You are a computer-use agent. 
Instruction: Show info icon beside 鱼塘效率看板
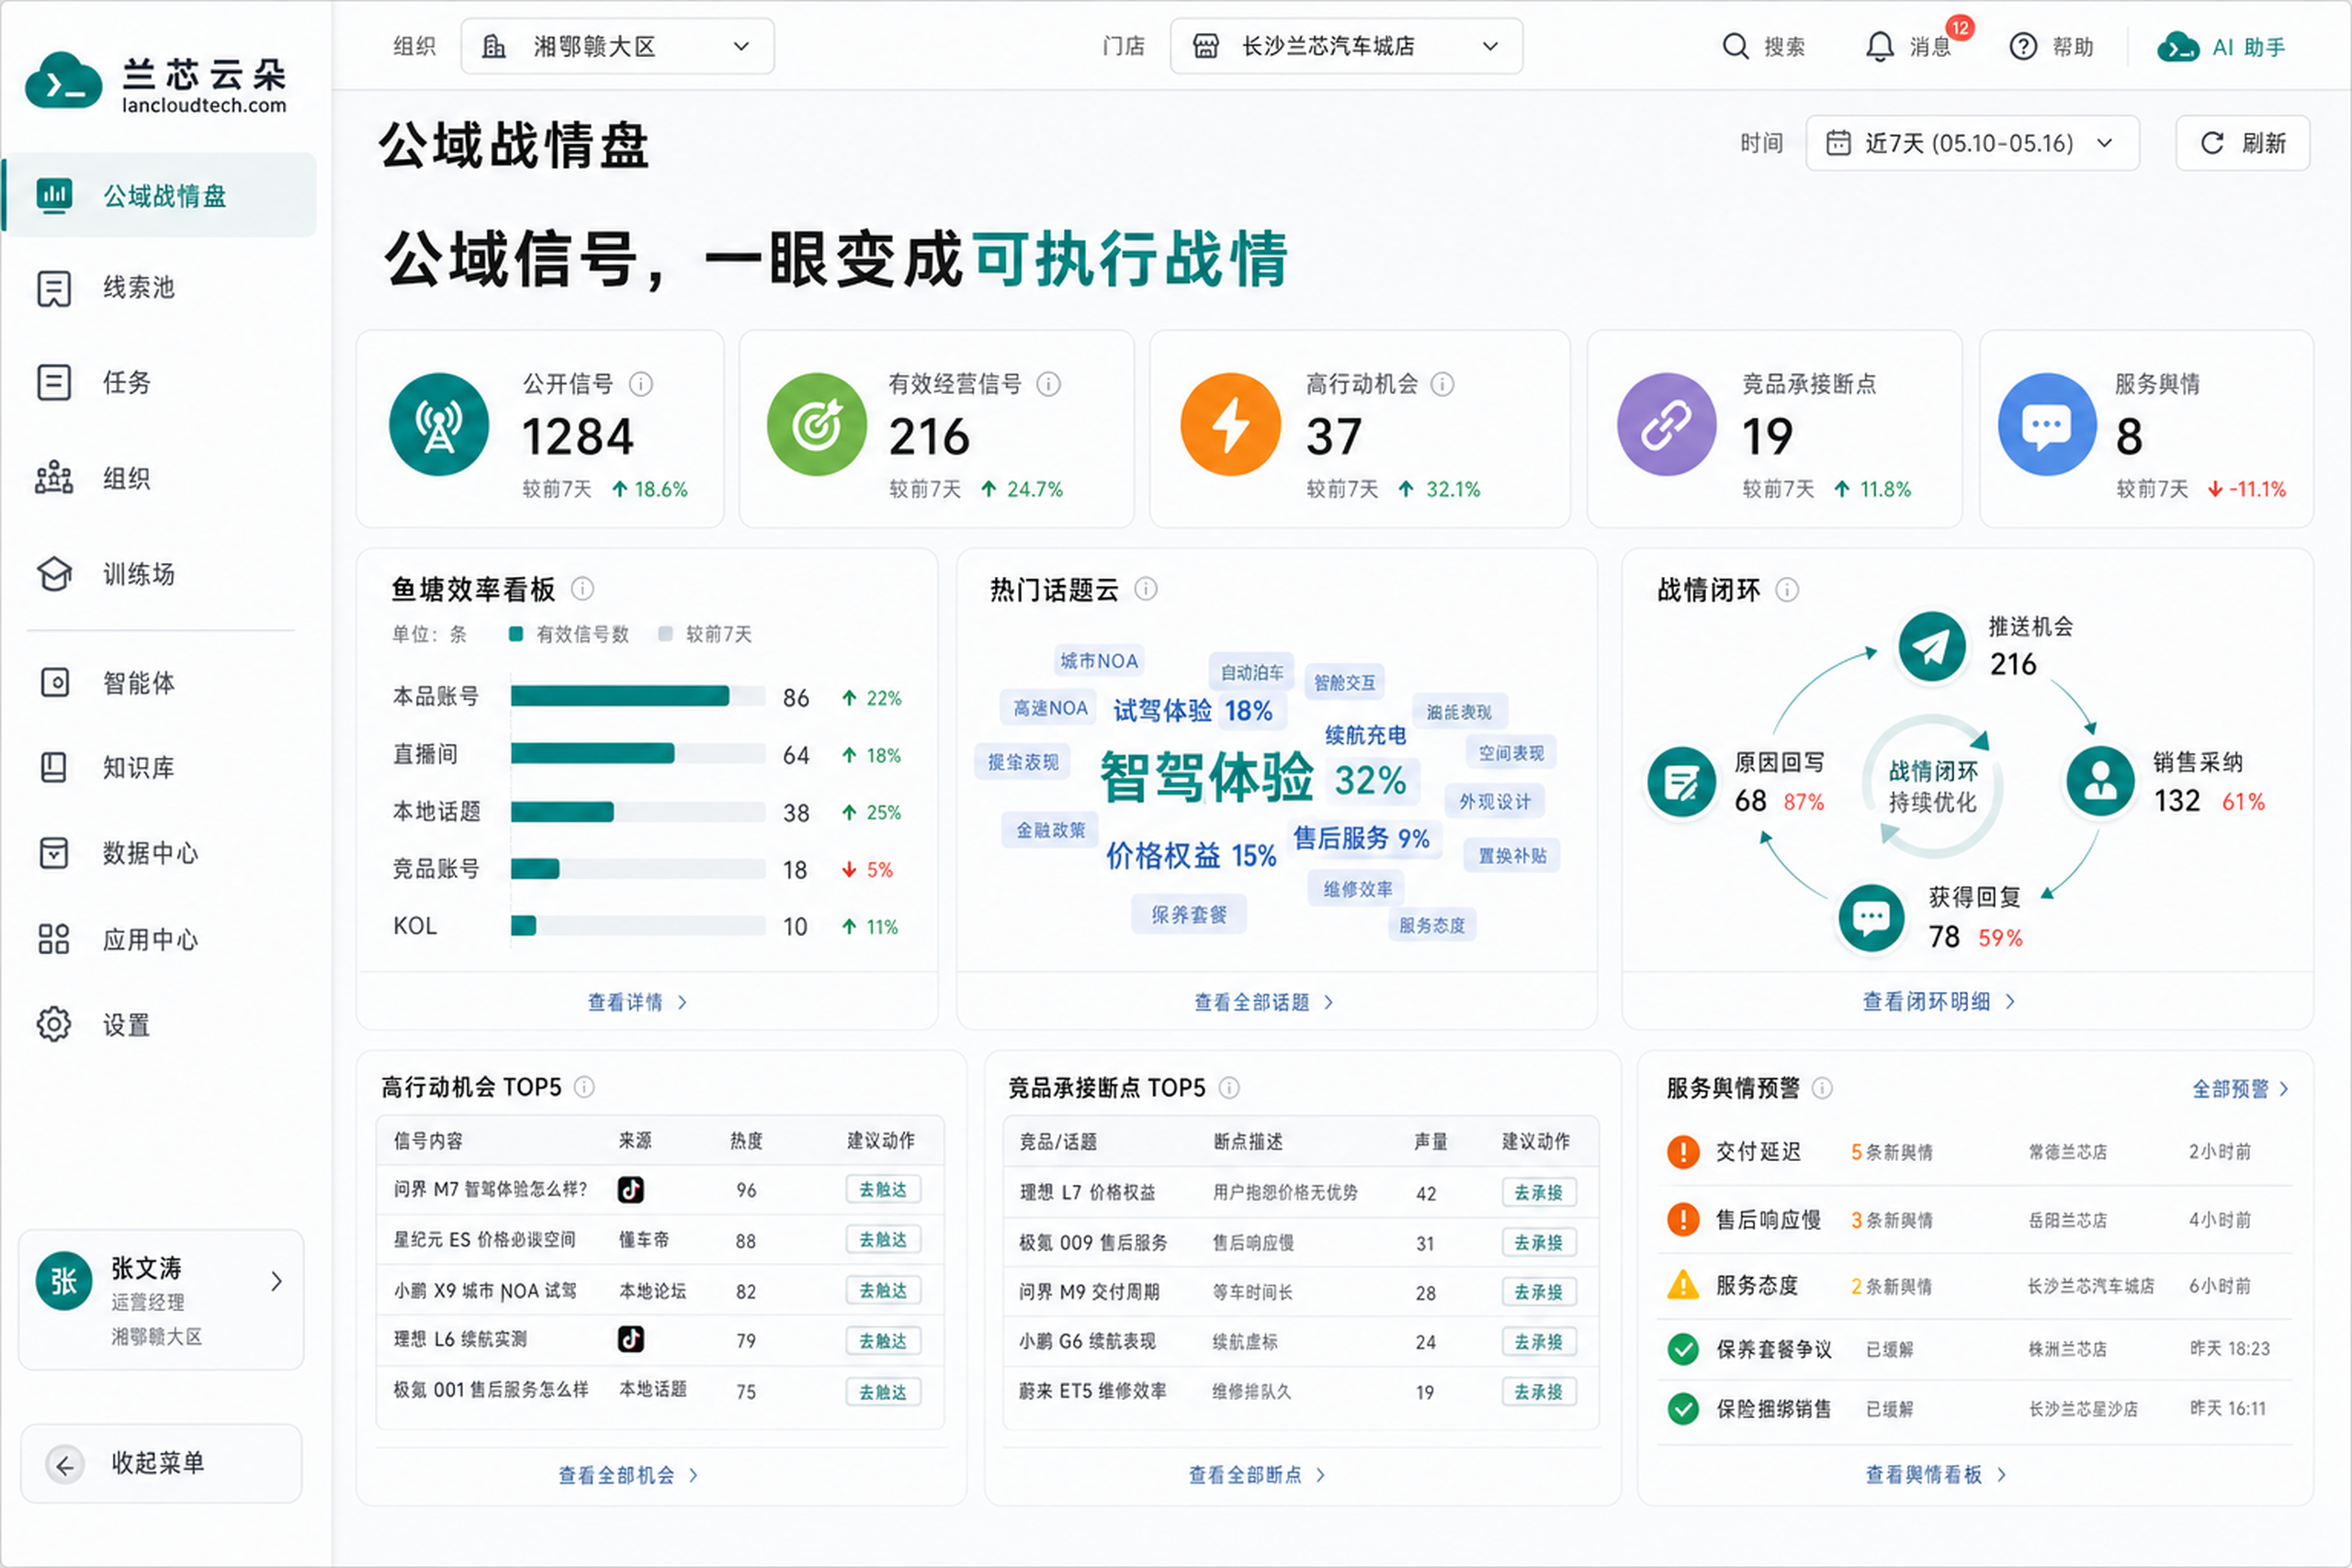pos(582,589)
